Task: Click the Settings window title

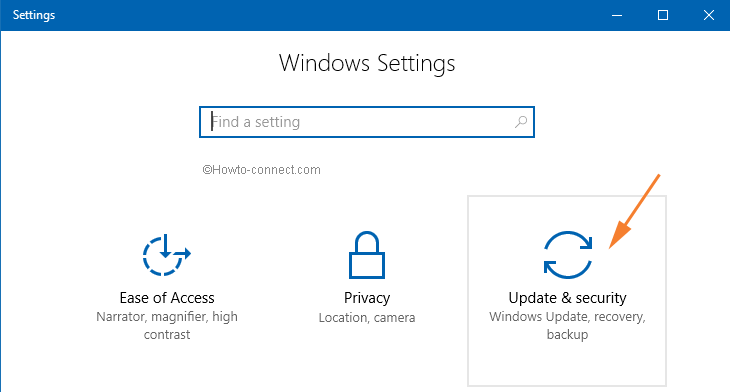Action: coord(34,15)
